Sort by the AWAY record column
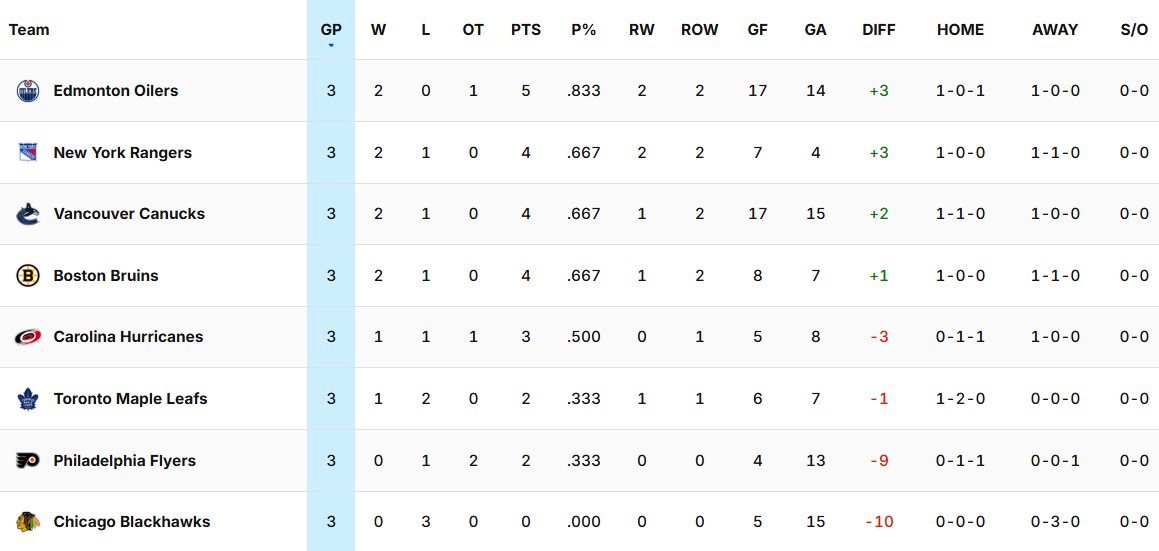1159x551 pixels. pos(1056,30)
